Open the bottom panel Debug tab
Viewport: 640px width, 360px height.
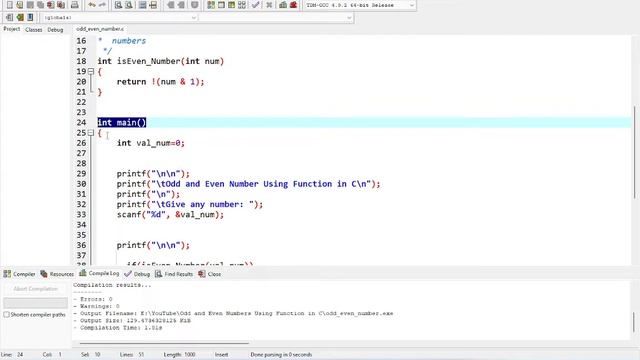click(x=137, y=274)
